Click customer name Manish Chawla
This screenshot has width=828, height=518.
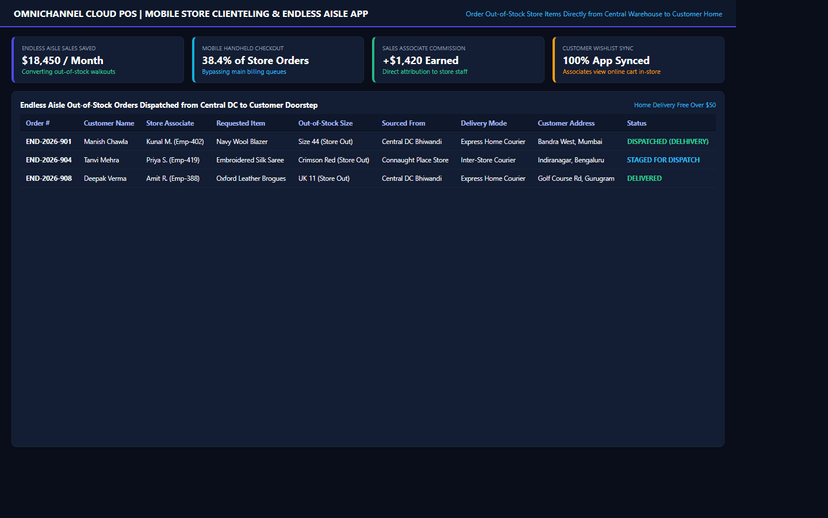point(106,142)
